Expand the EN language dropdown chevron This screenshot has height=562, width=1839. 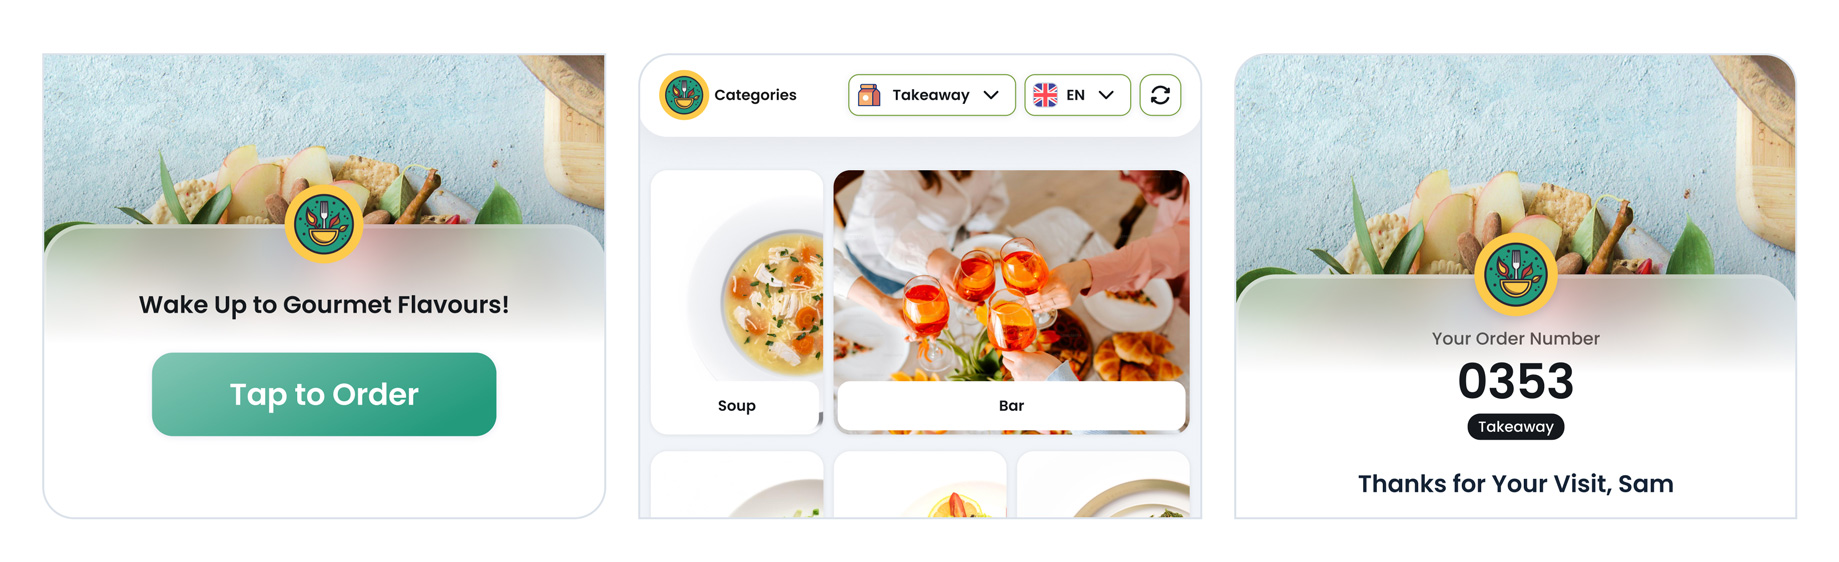click(1106, 95)
